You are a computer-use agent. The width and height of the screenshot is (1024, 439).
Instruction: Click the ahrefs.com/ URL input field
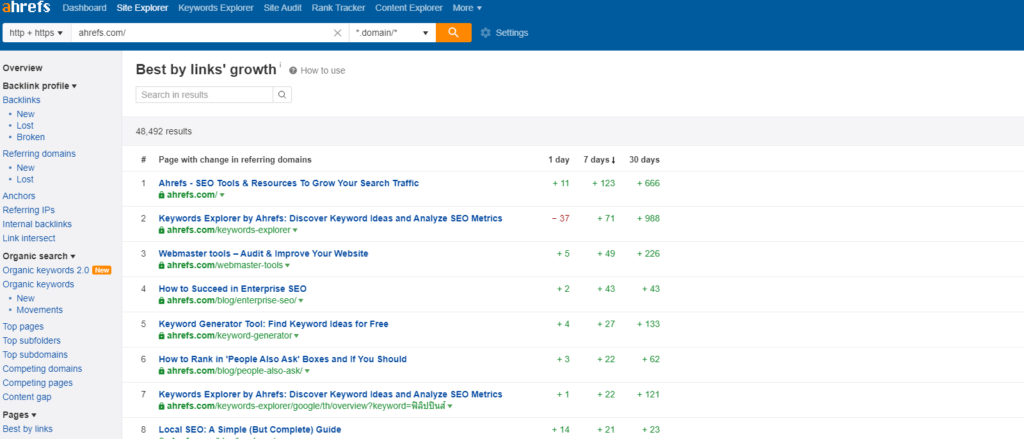pyautogui.click(x=201, y=33)
